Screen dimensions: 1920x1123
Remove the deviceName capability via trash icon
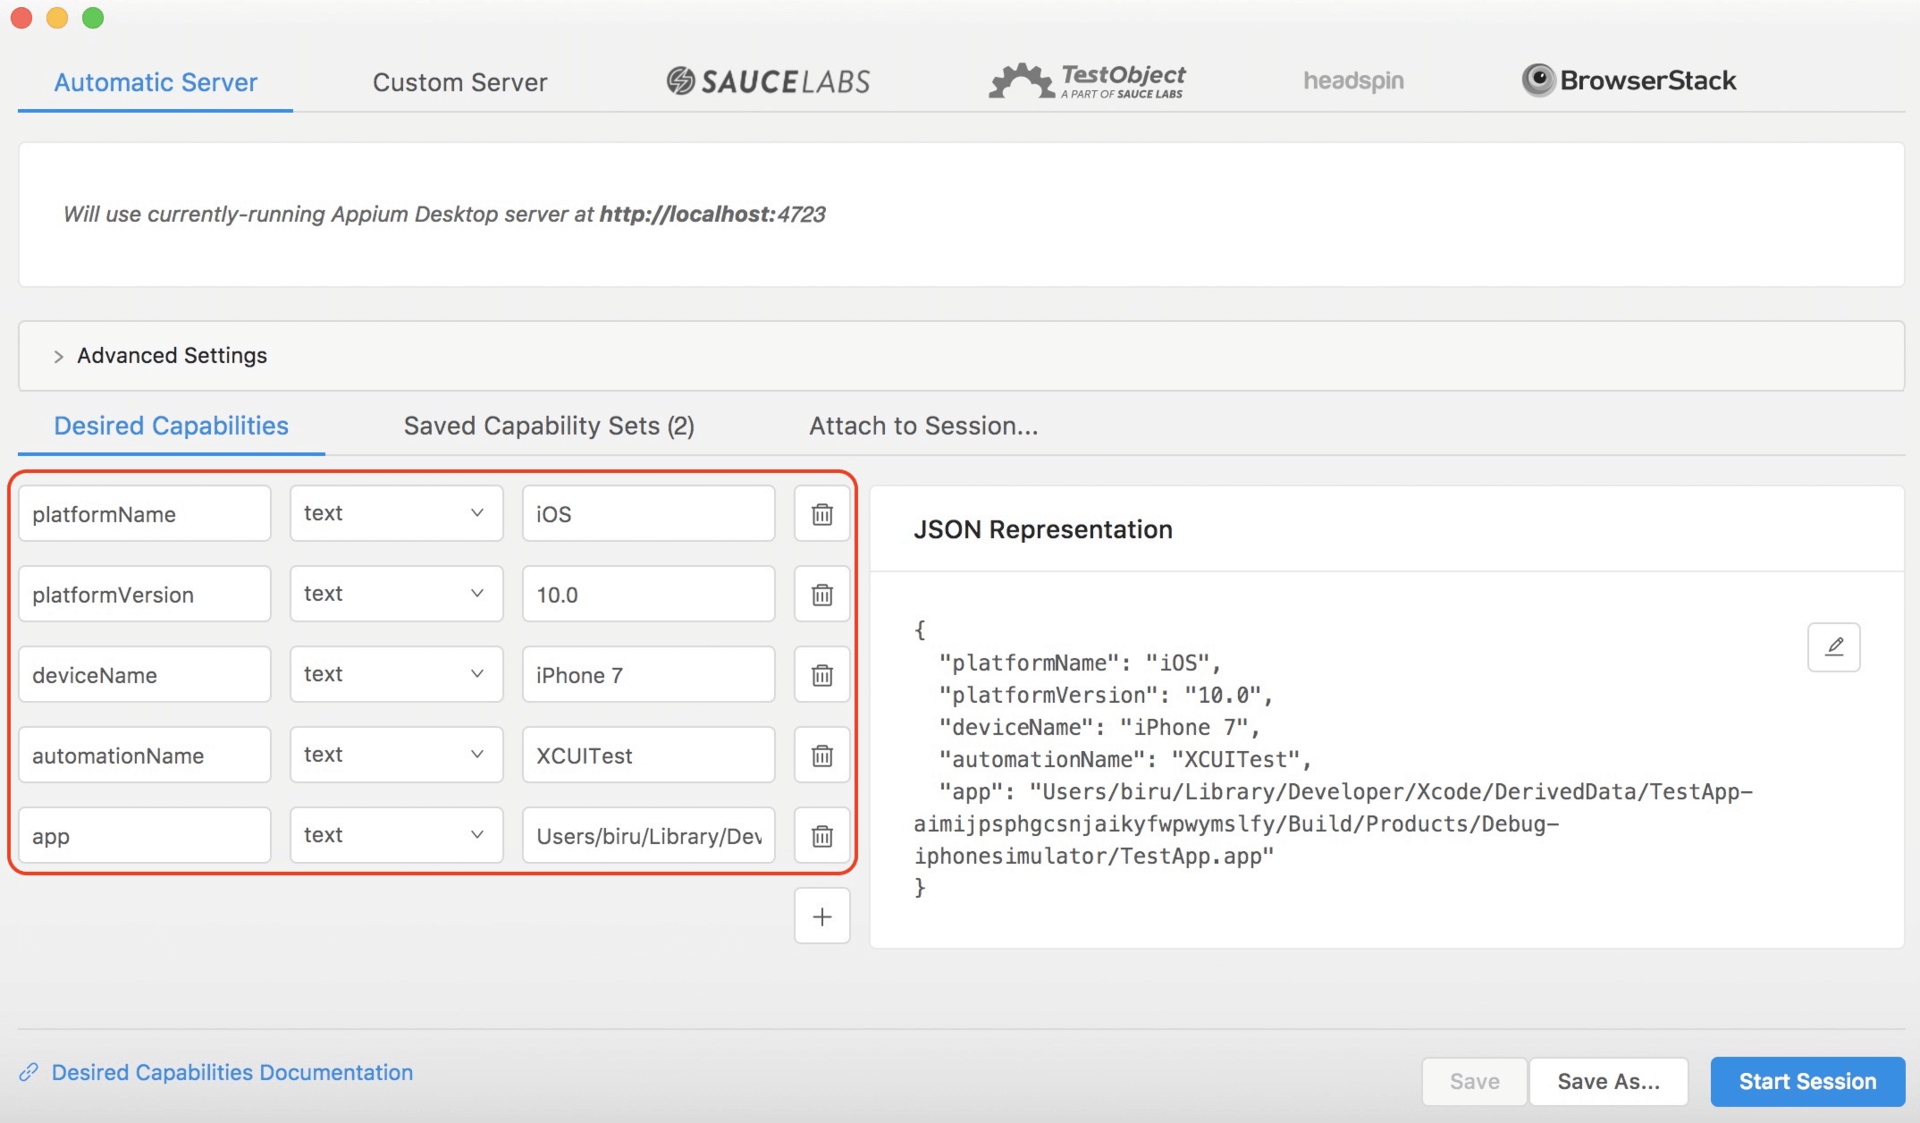pyautogui.click(x=822, y=675)
